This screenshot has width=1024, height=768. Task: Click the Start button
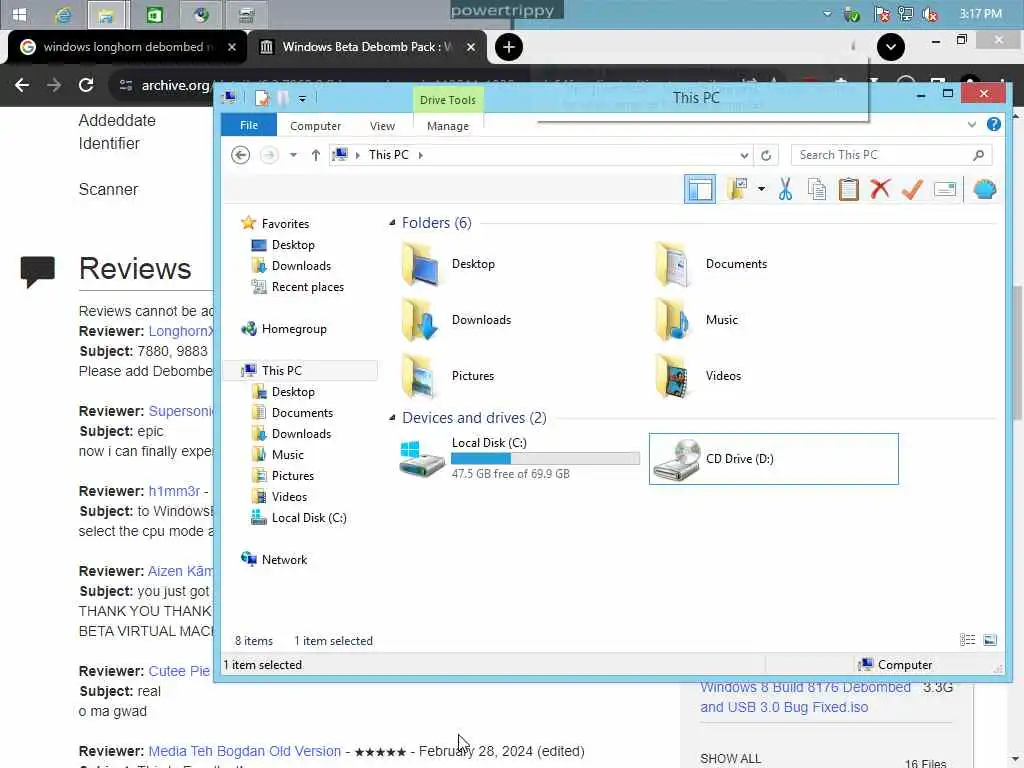click(x=20, y=14)
